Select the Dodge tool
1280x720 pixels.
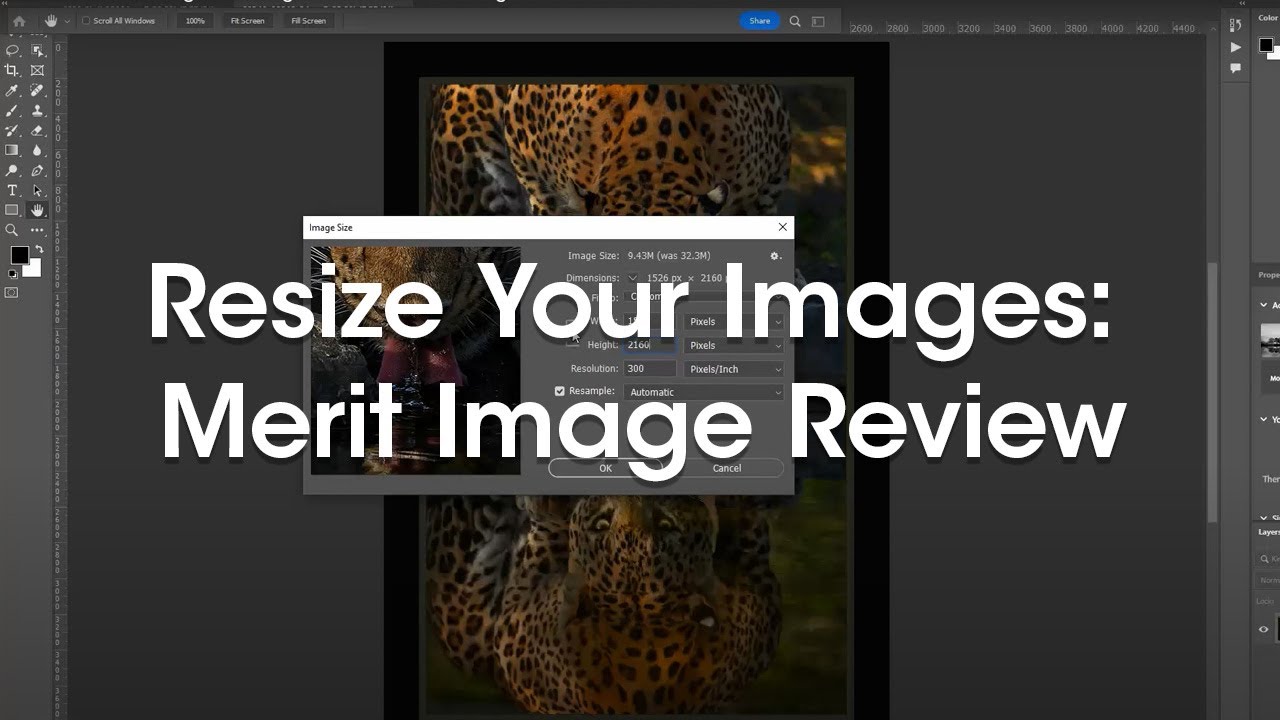tap(12, 170)
